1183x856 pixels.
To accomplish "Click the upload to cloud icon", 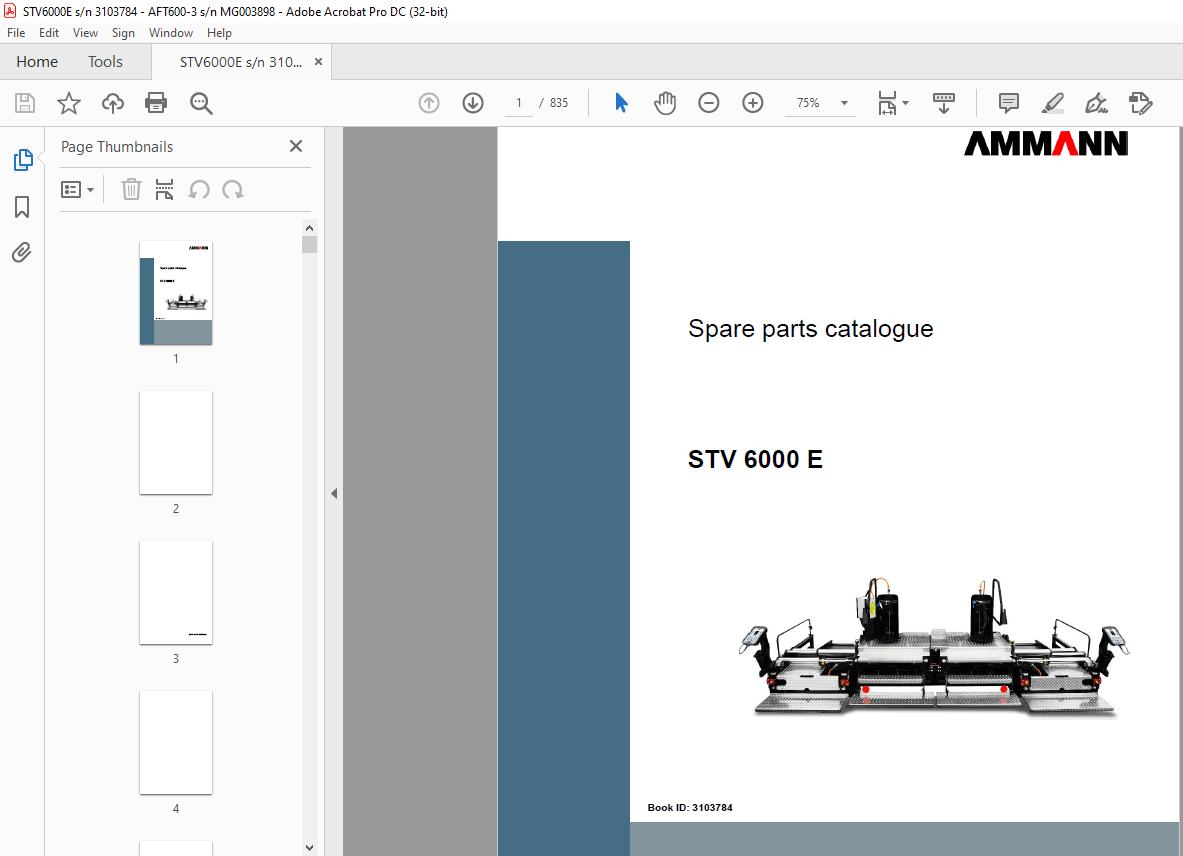I will [x=113, y=103].
